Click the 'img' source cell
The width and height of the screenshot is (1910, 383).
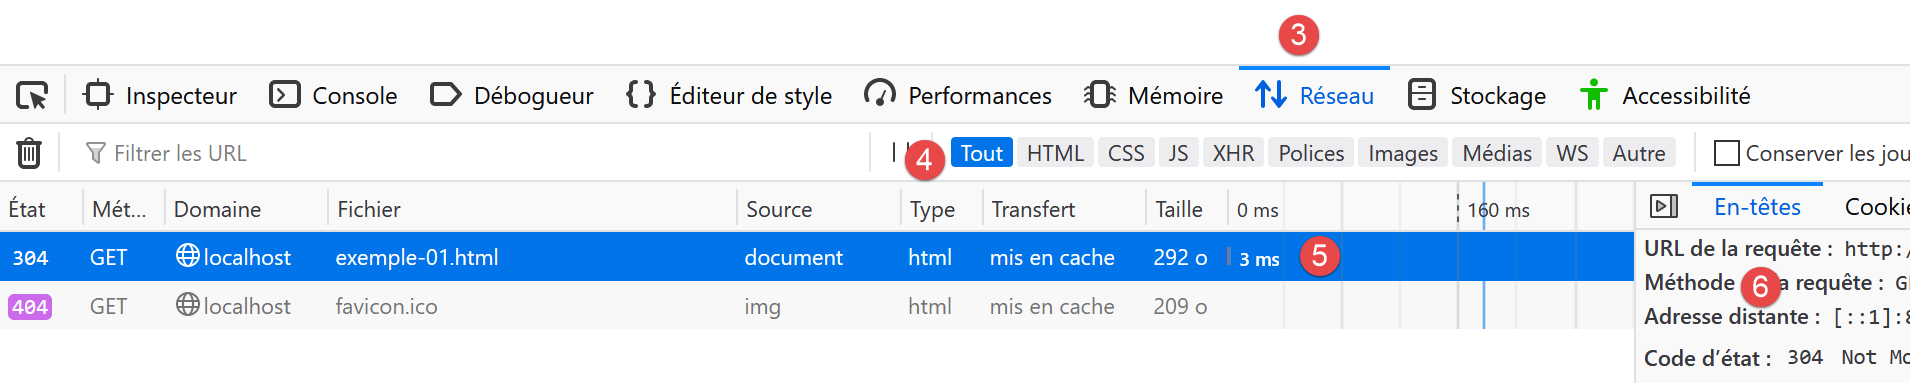click(762, 306)
